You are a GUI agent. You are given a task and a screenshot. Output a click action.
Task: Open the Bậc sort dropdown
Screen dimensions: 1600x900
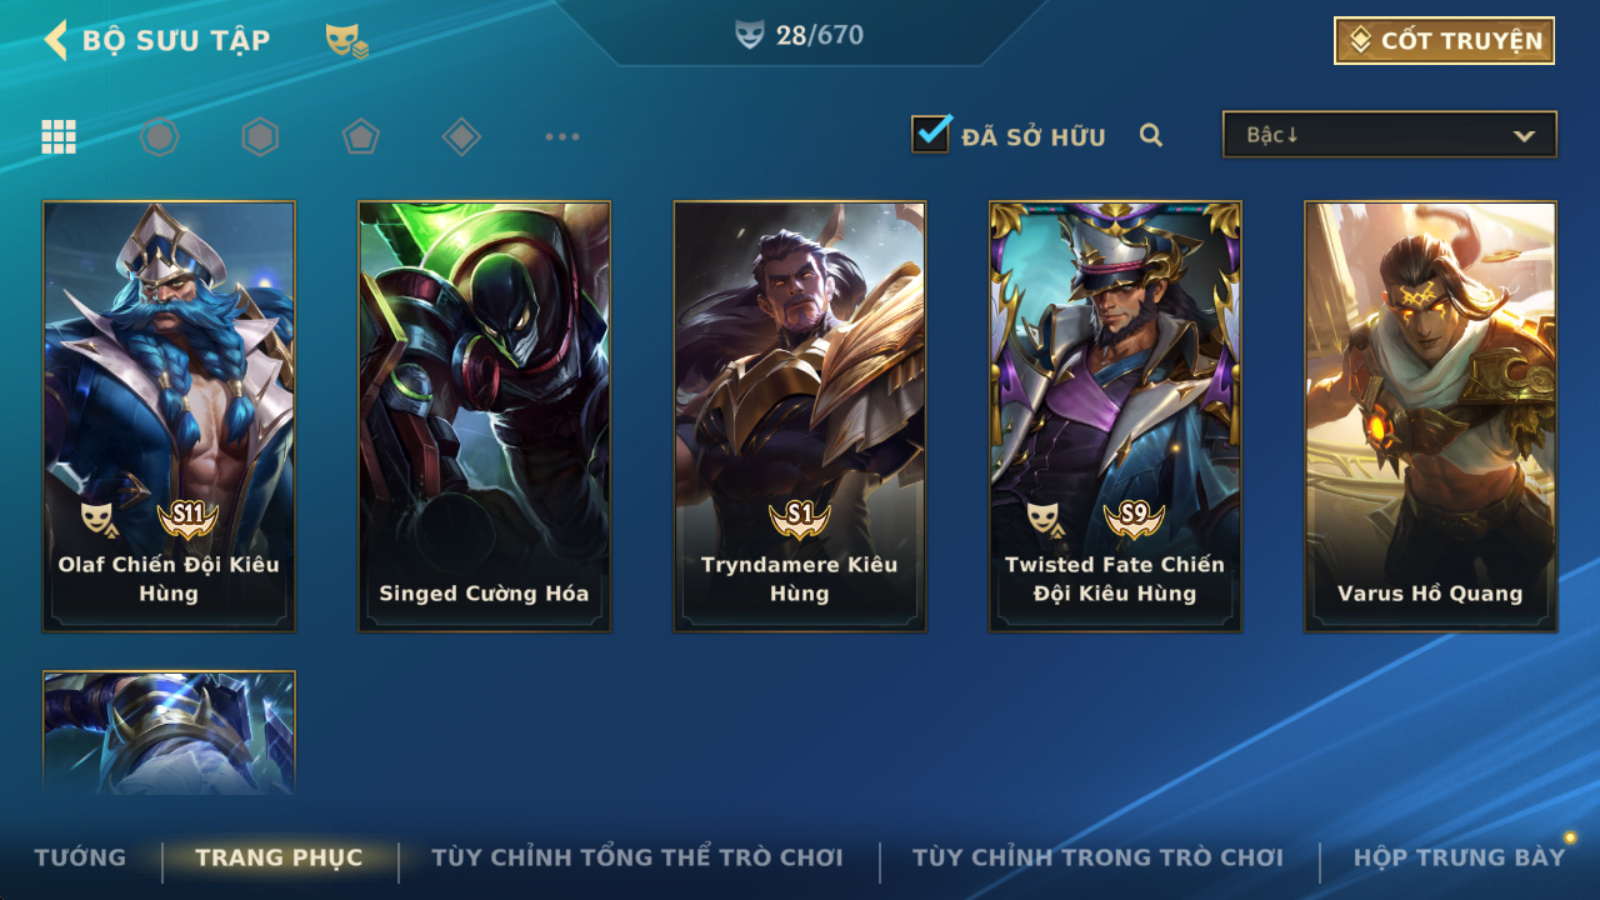(x=1389, y=135)
